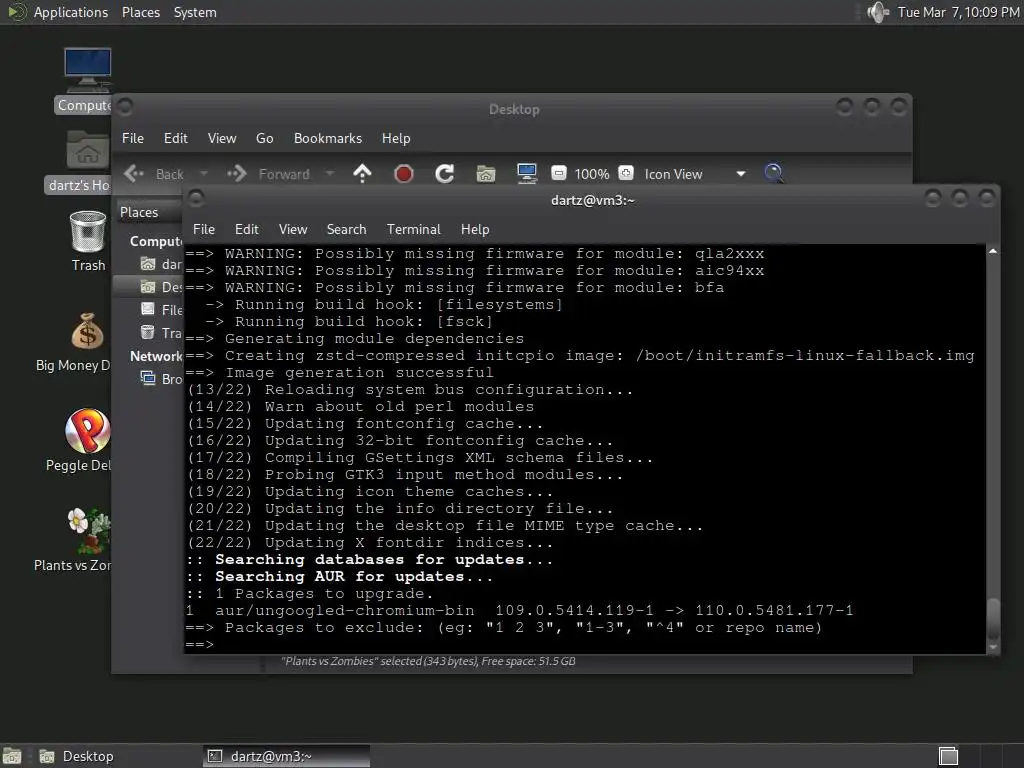Open File menu in Desktop window

pyautogui.click(x=133, y=138)
